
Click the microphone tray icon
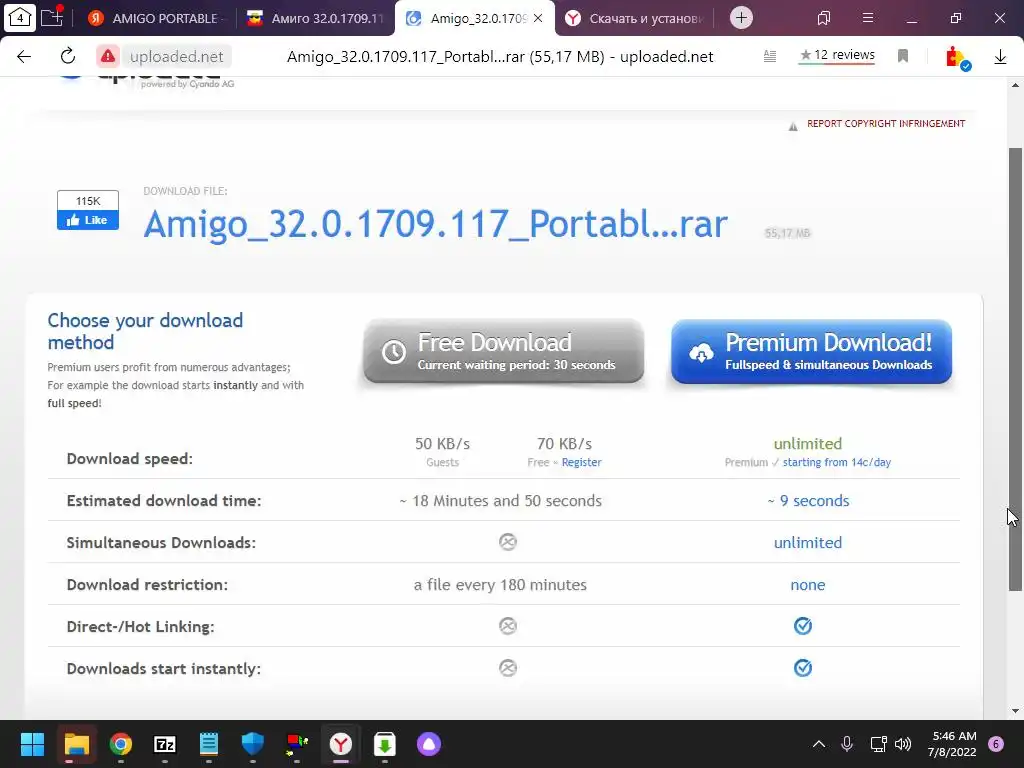(846, 744)
